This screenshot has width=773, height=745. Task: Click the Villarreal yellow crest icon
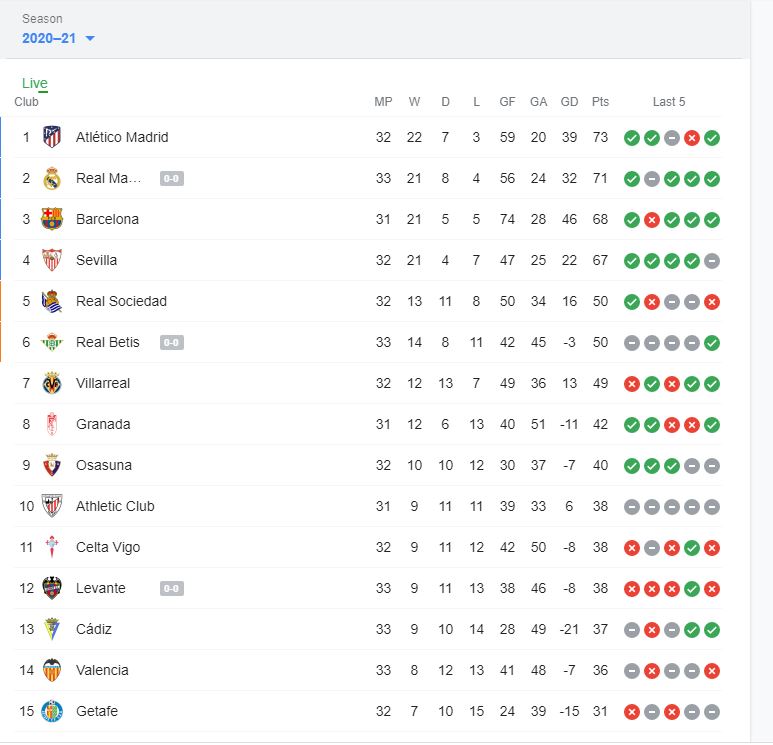52,383
